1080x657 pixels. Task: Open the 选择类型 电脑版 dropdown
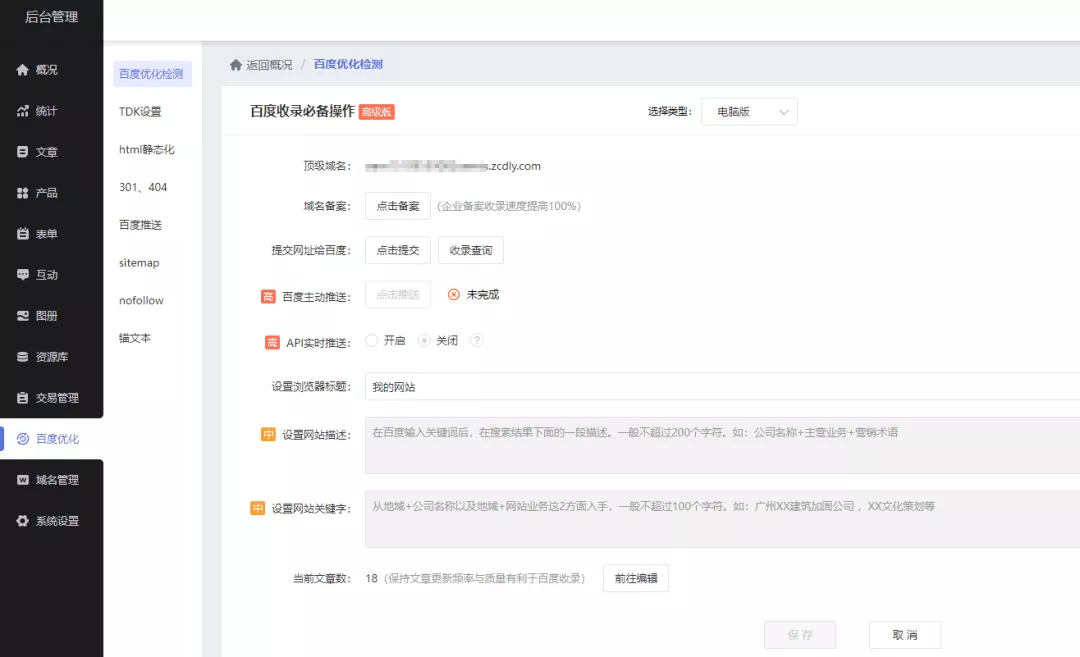tap(749, 112)
